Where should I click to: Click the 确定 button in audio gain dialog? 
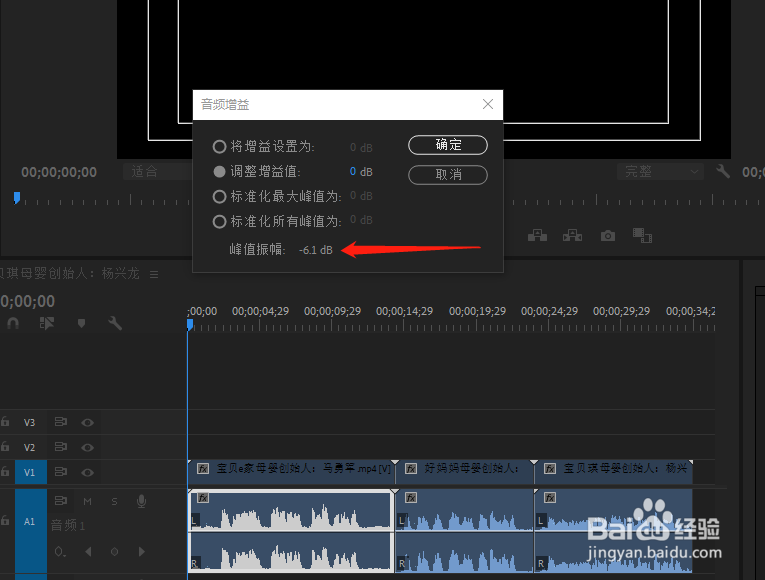pos(448,145)
